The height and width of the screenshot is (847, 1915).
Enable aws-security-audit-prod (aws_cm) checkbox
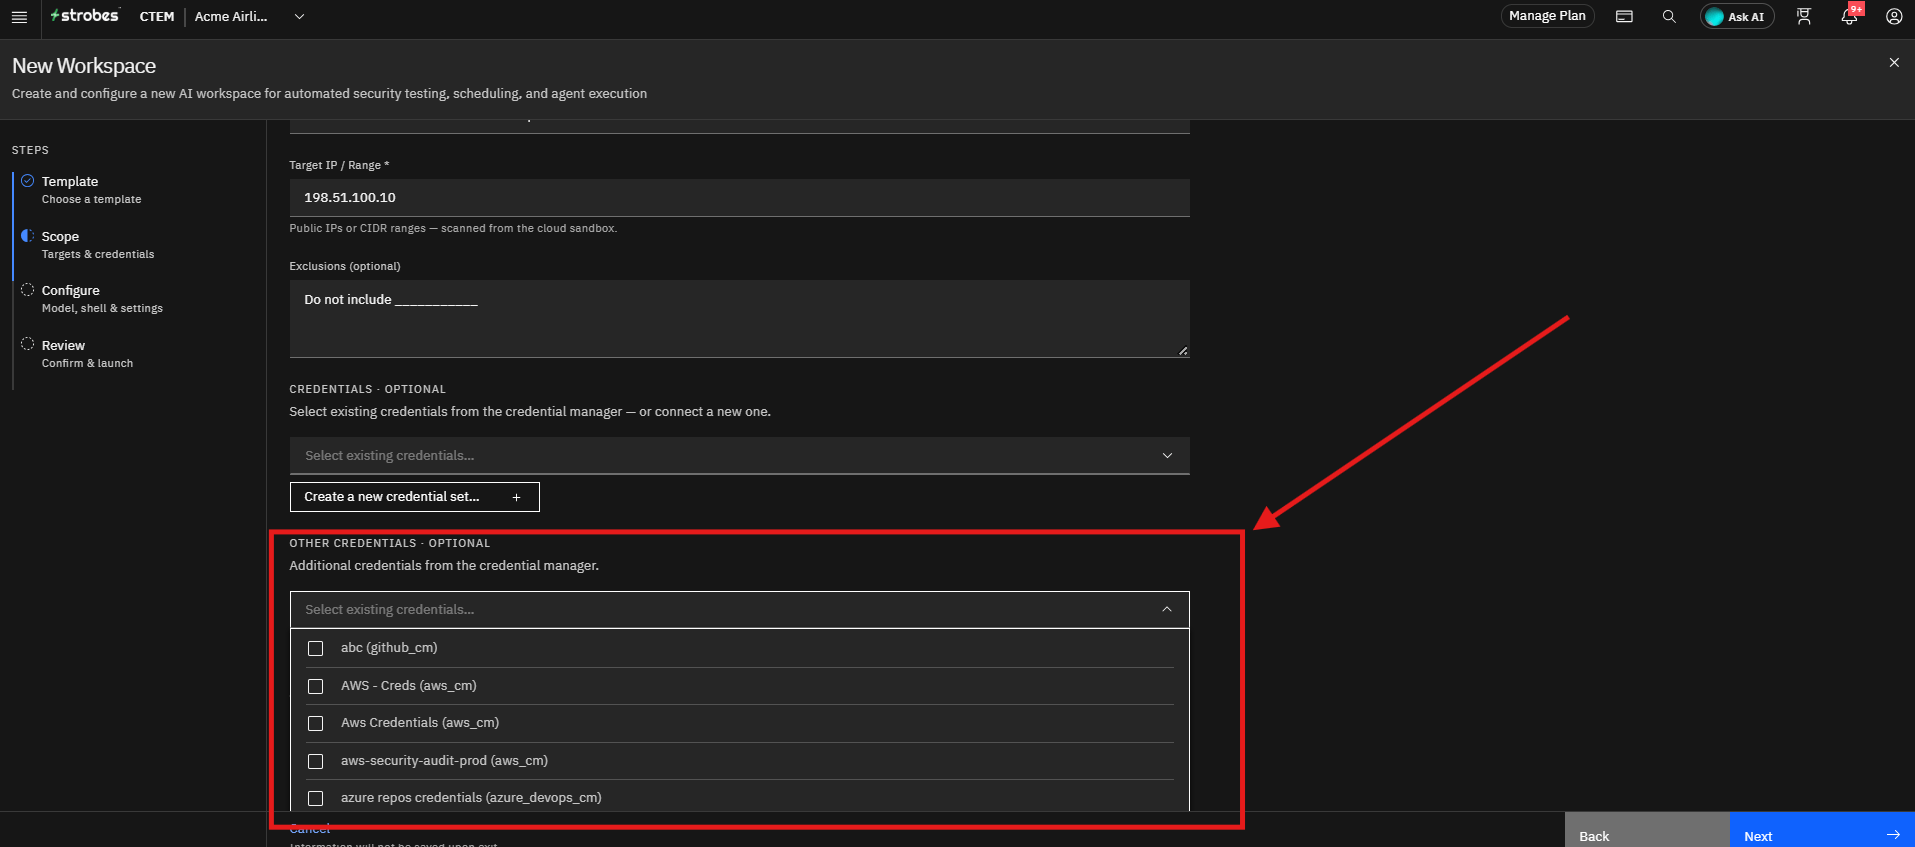click(316, 761)
